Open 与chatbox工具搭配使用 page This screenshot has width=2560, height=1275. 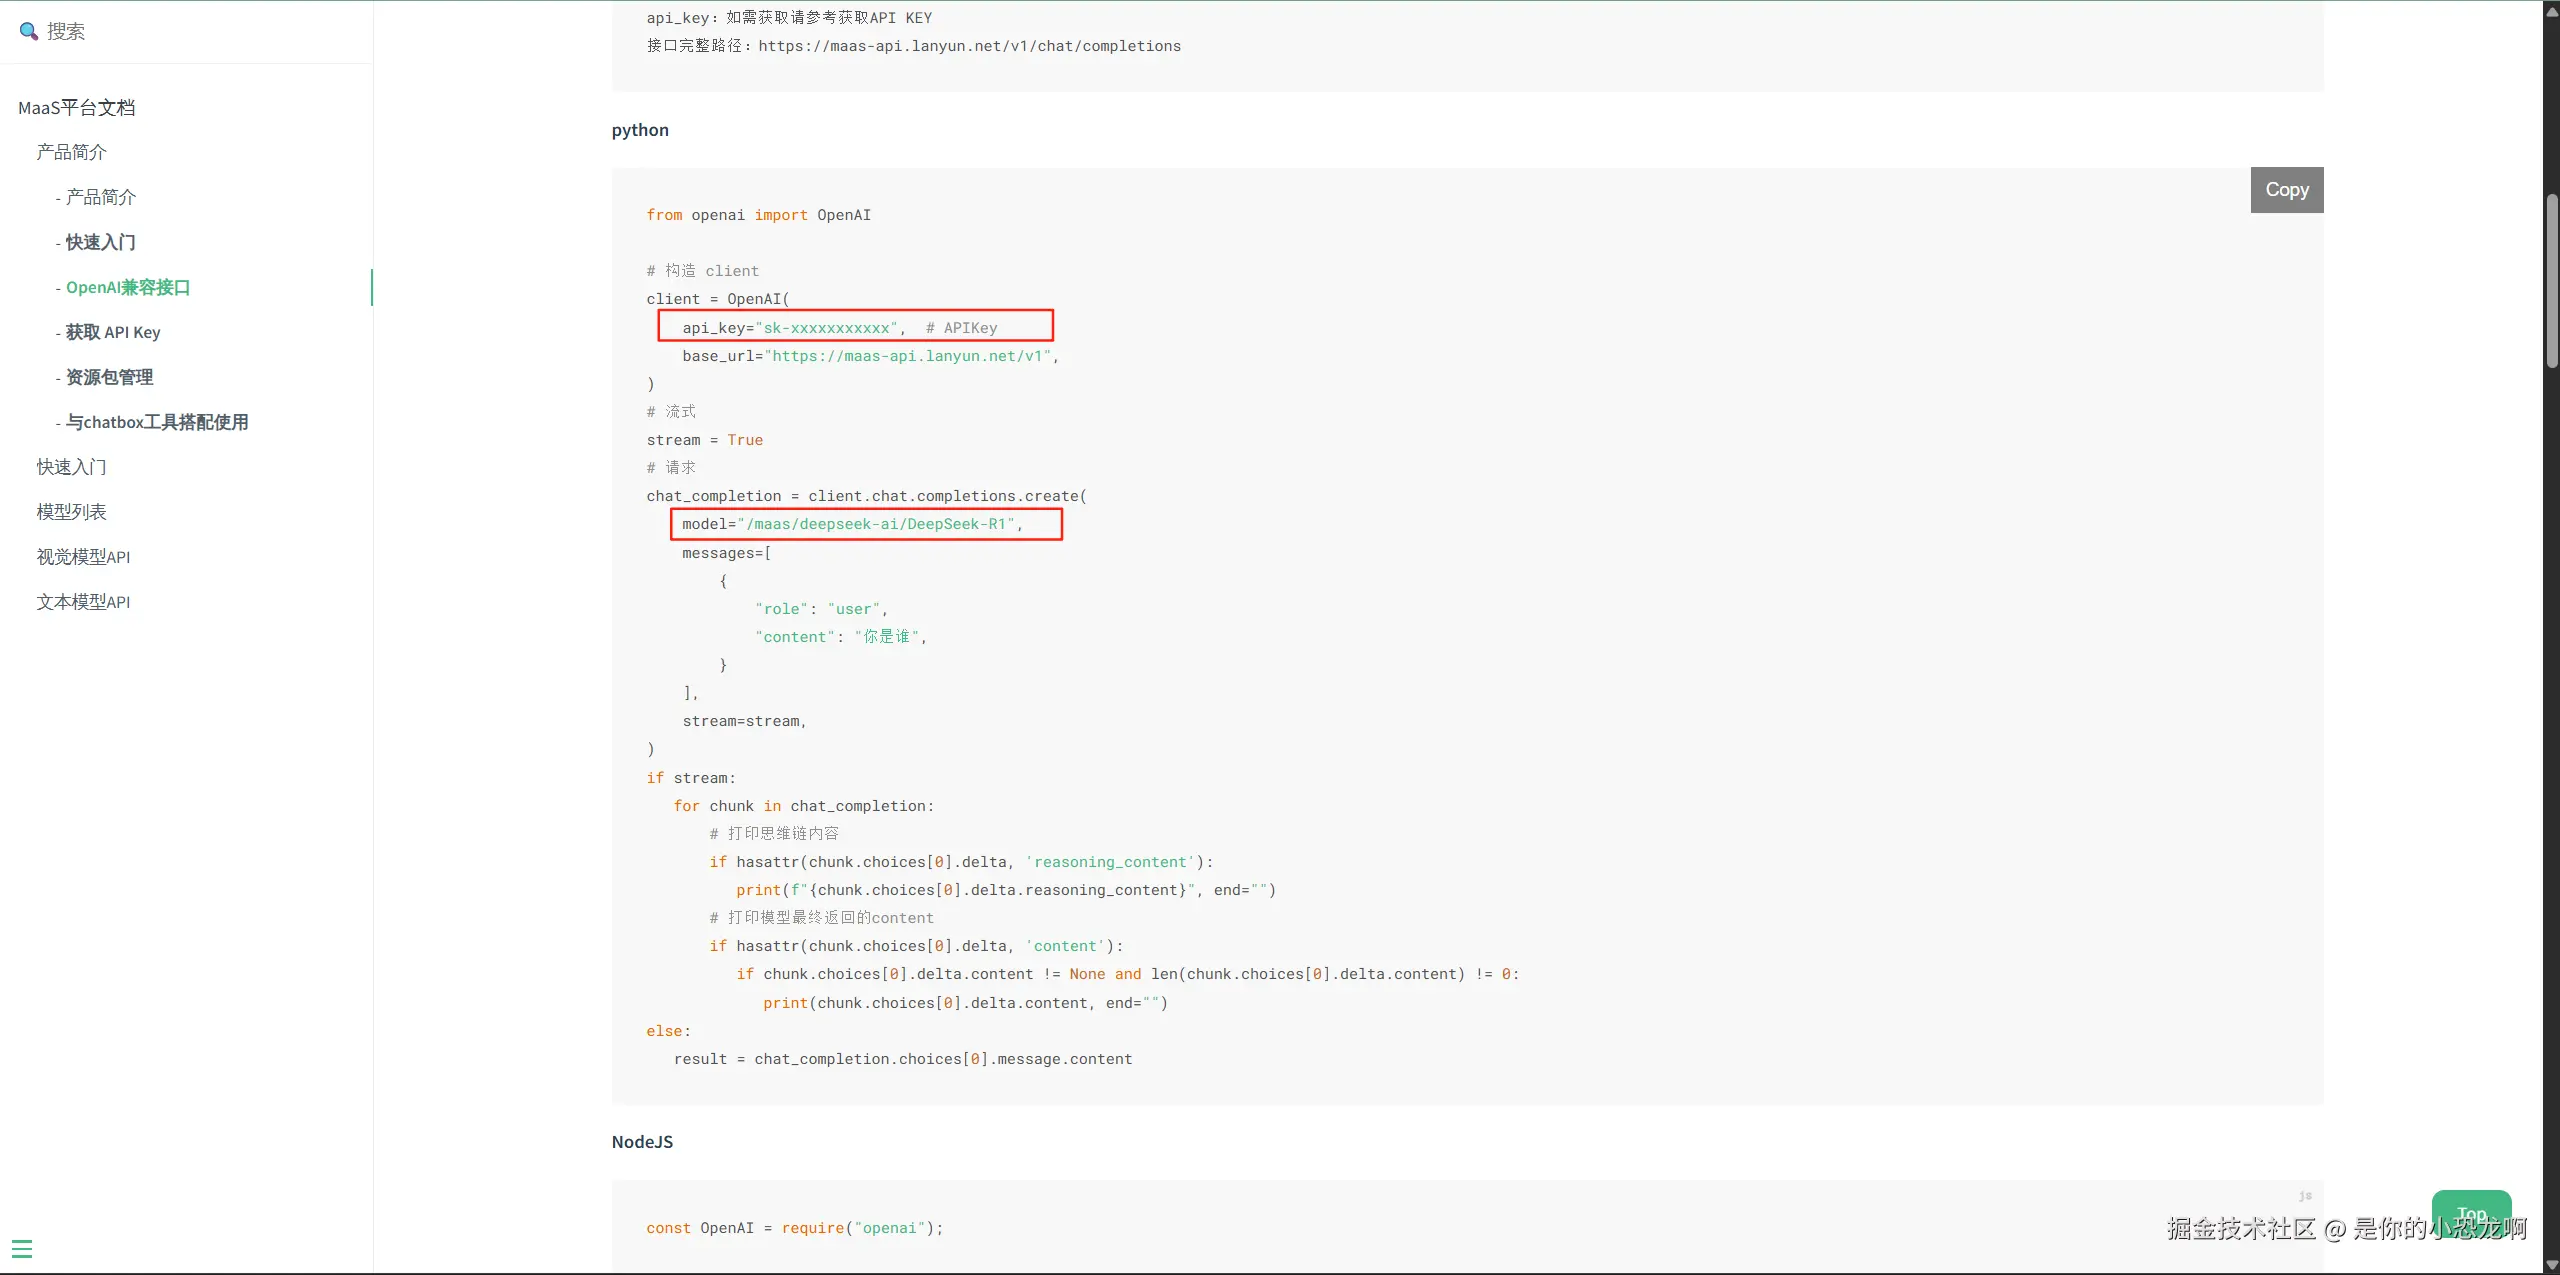coord(156,422)
